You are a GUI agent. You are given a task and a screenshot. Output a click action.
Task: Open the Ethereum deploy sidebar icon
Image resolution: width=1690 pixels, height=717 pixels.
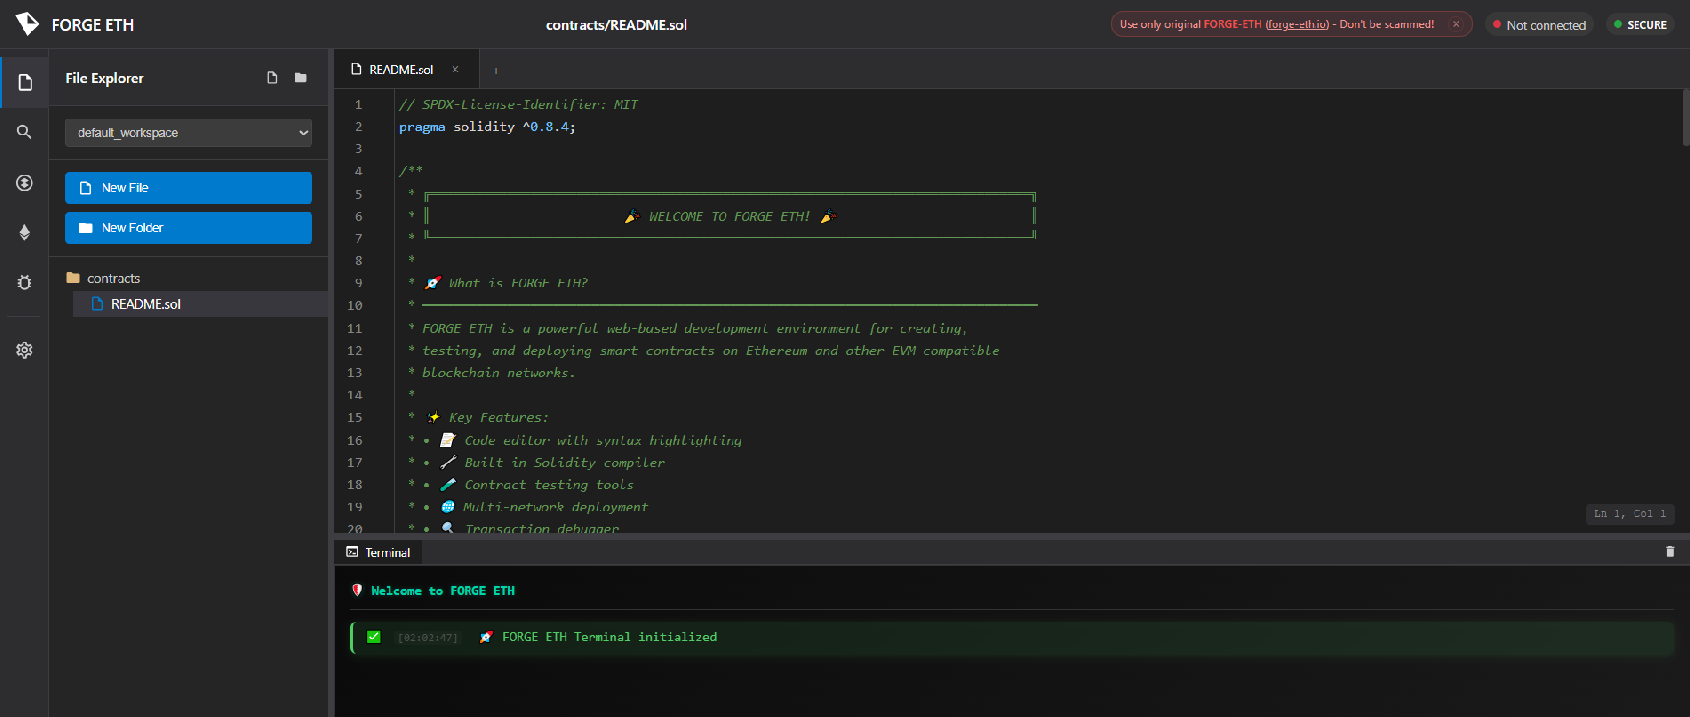pos(24,232)
